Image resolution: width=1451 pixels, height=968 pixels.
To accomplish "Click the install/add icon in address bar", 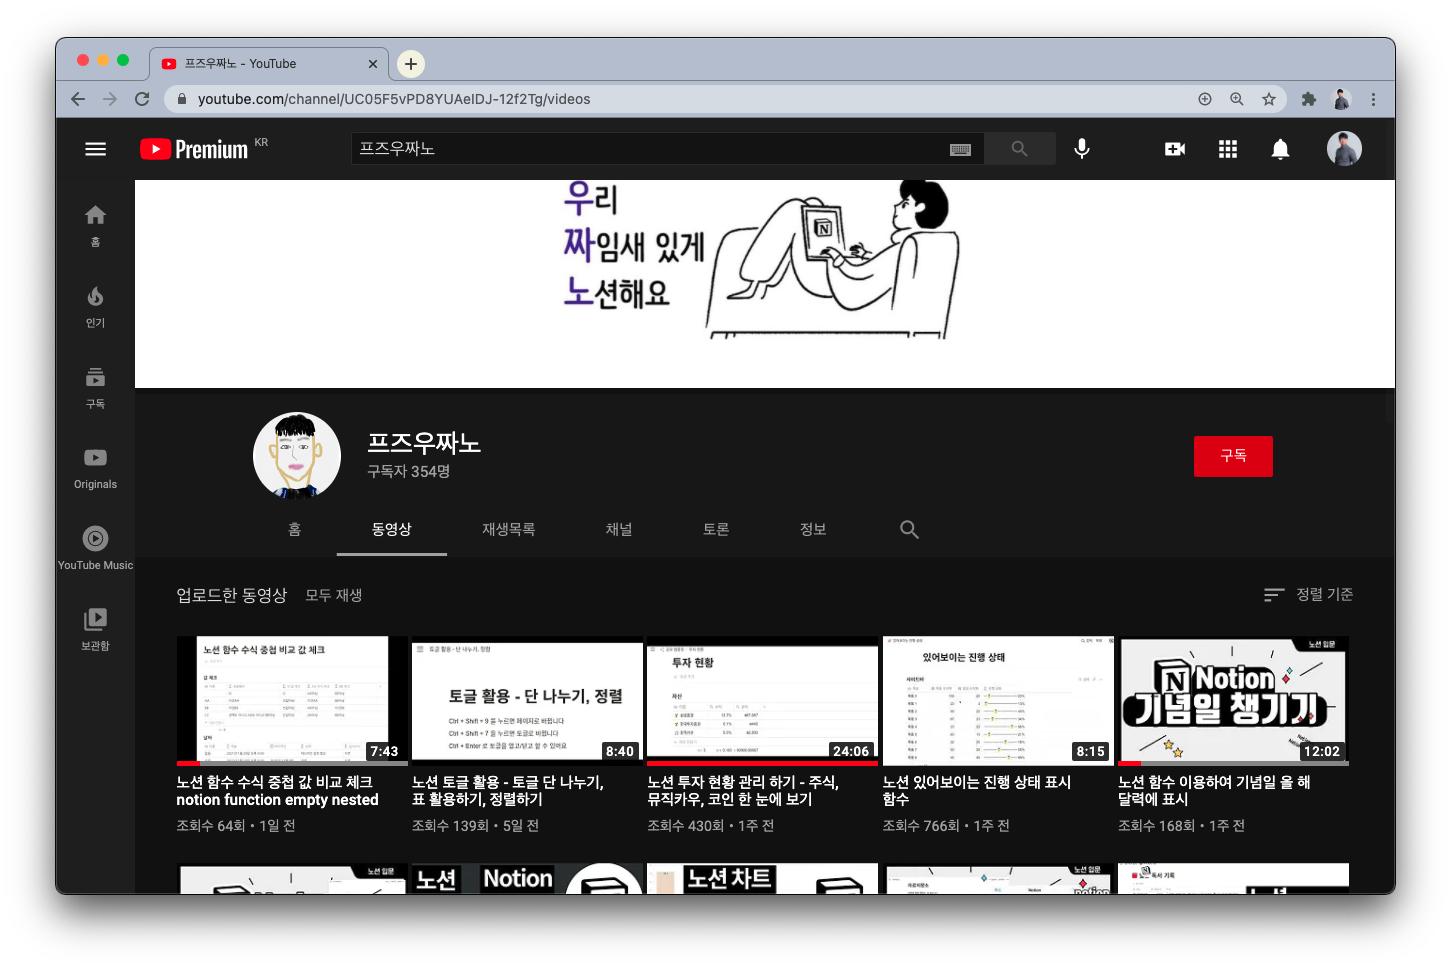I will tap(1205, 99).
